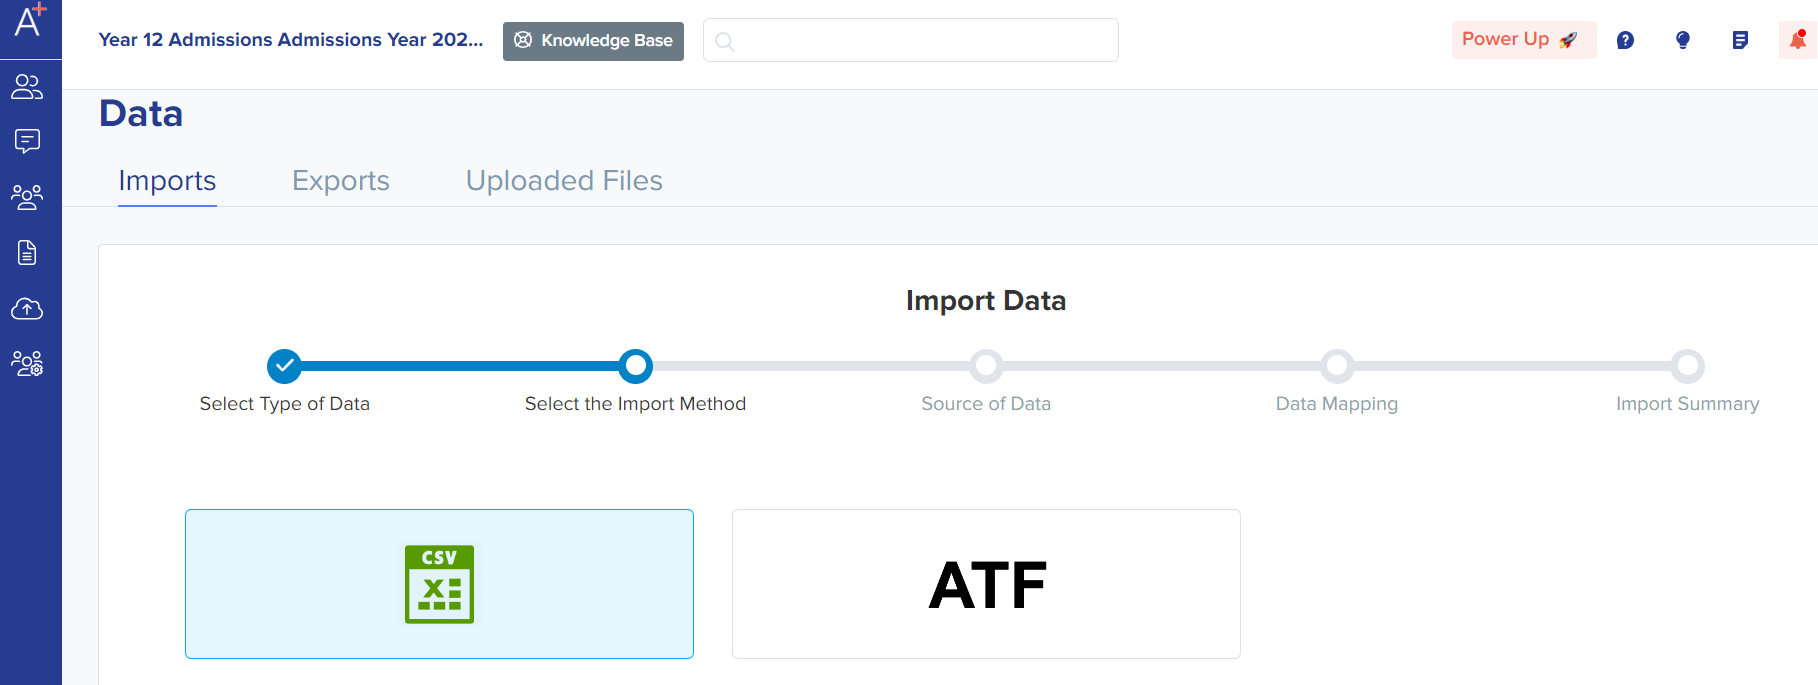Switch to the Uploaded Files tab
Viewport: 1818px width, 685px height.
click(x=564, y=181)
